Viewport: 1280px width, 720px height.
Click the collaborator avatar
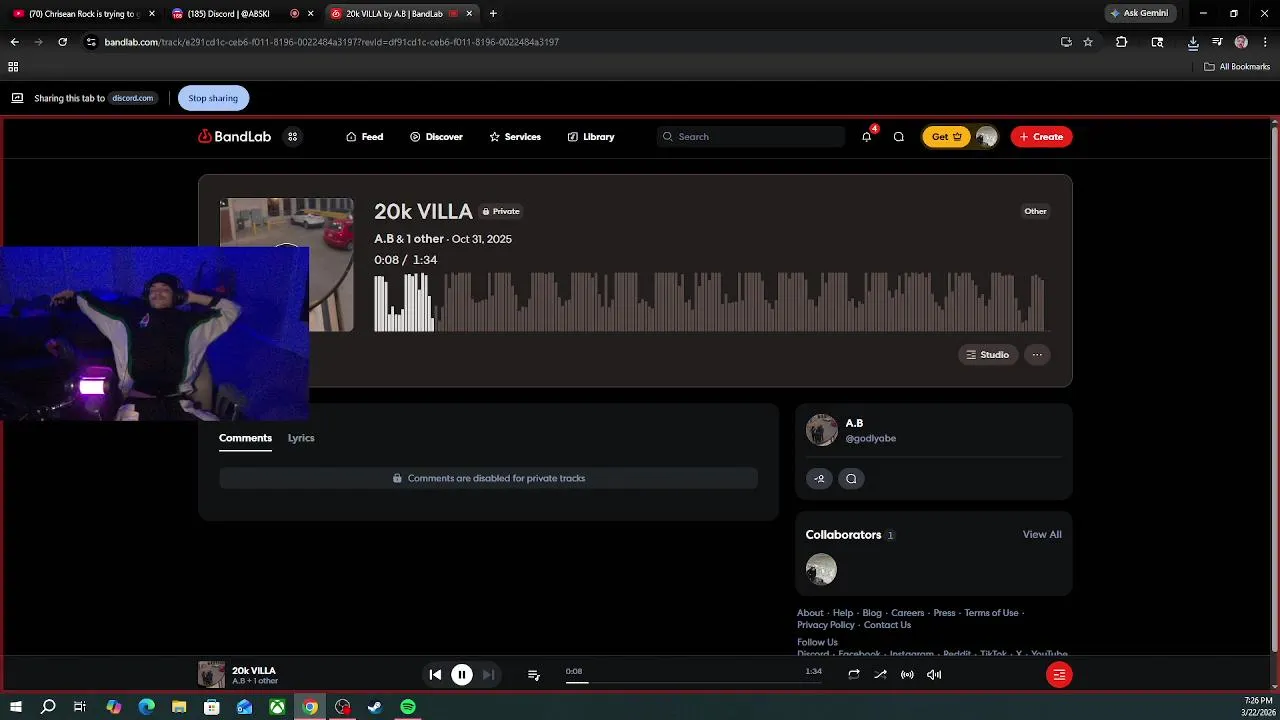click(822, 570)
